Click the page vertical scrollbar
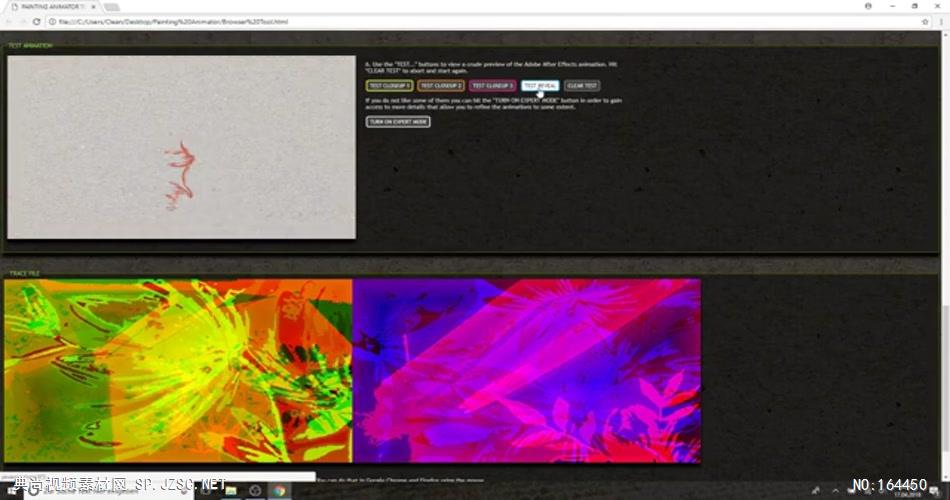The image size is (950, 500). [x=945, y=250]
